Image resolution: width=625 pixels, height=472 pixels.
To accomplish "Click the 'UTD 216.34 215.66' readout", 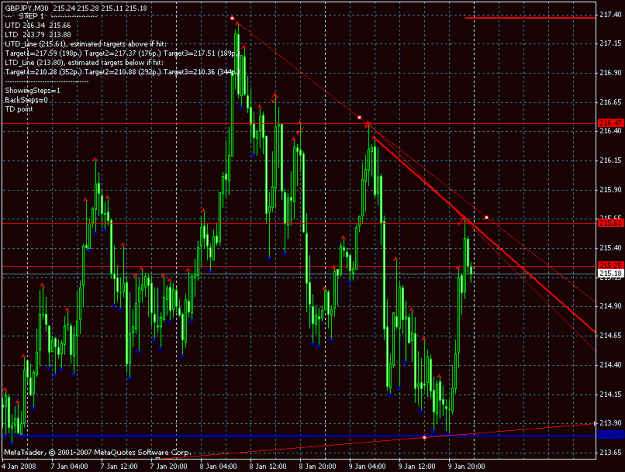I will (x=38, y=26).
